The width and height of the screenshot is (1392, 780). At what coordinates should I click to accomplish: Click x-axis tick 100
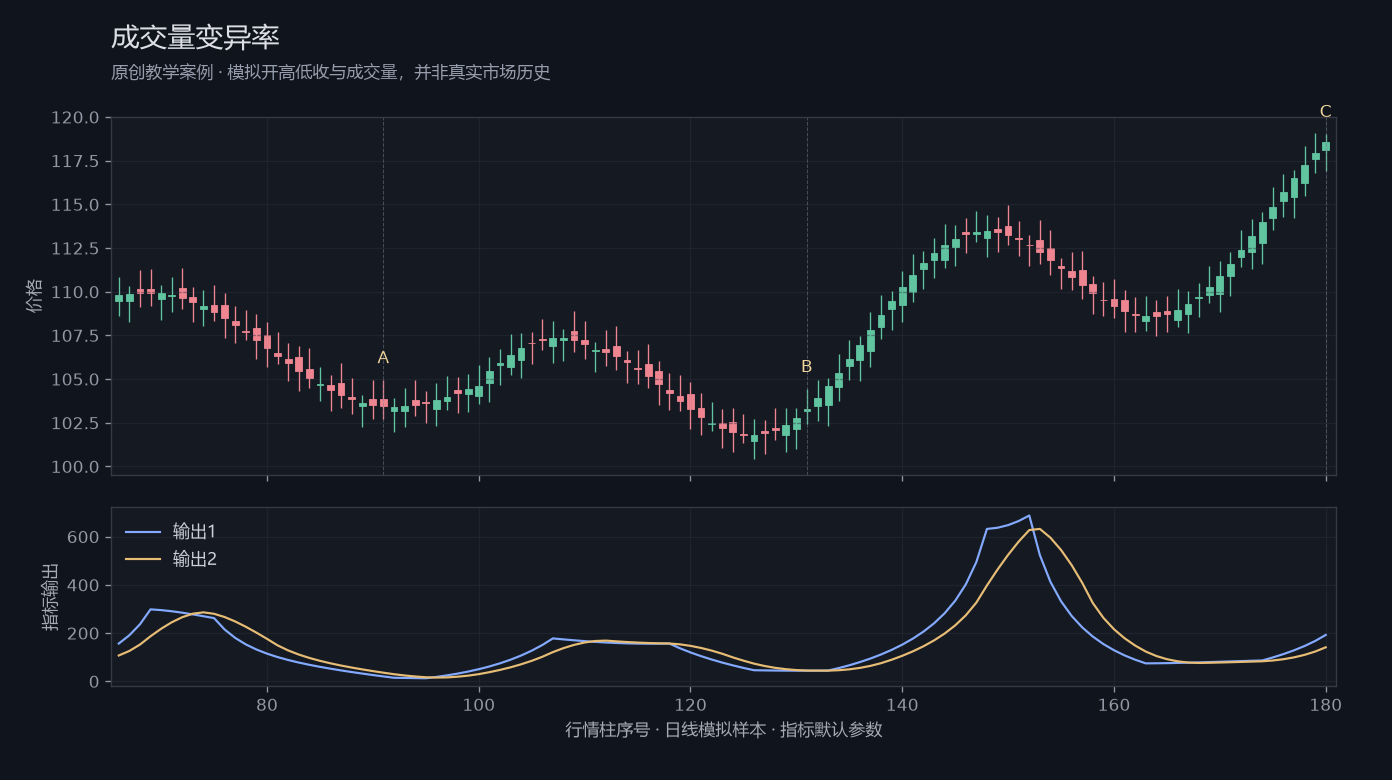(479, 703)
